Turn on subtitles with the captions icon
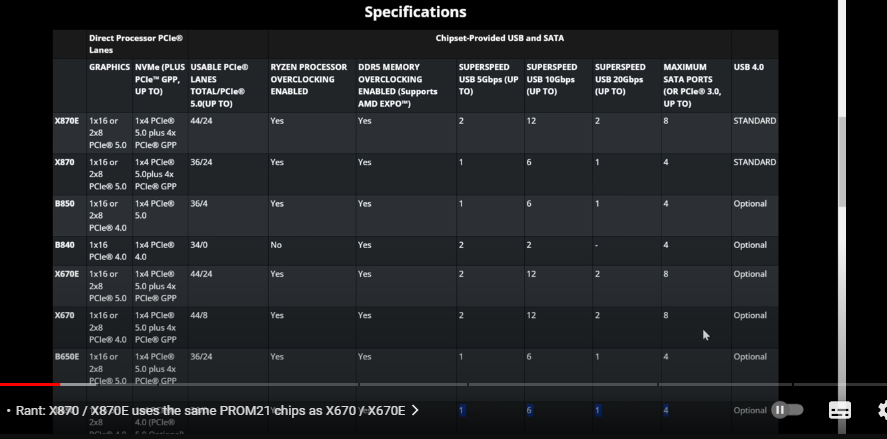Image resolution: width=887 pixels, height=439 pixels. pos(840,410)
